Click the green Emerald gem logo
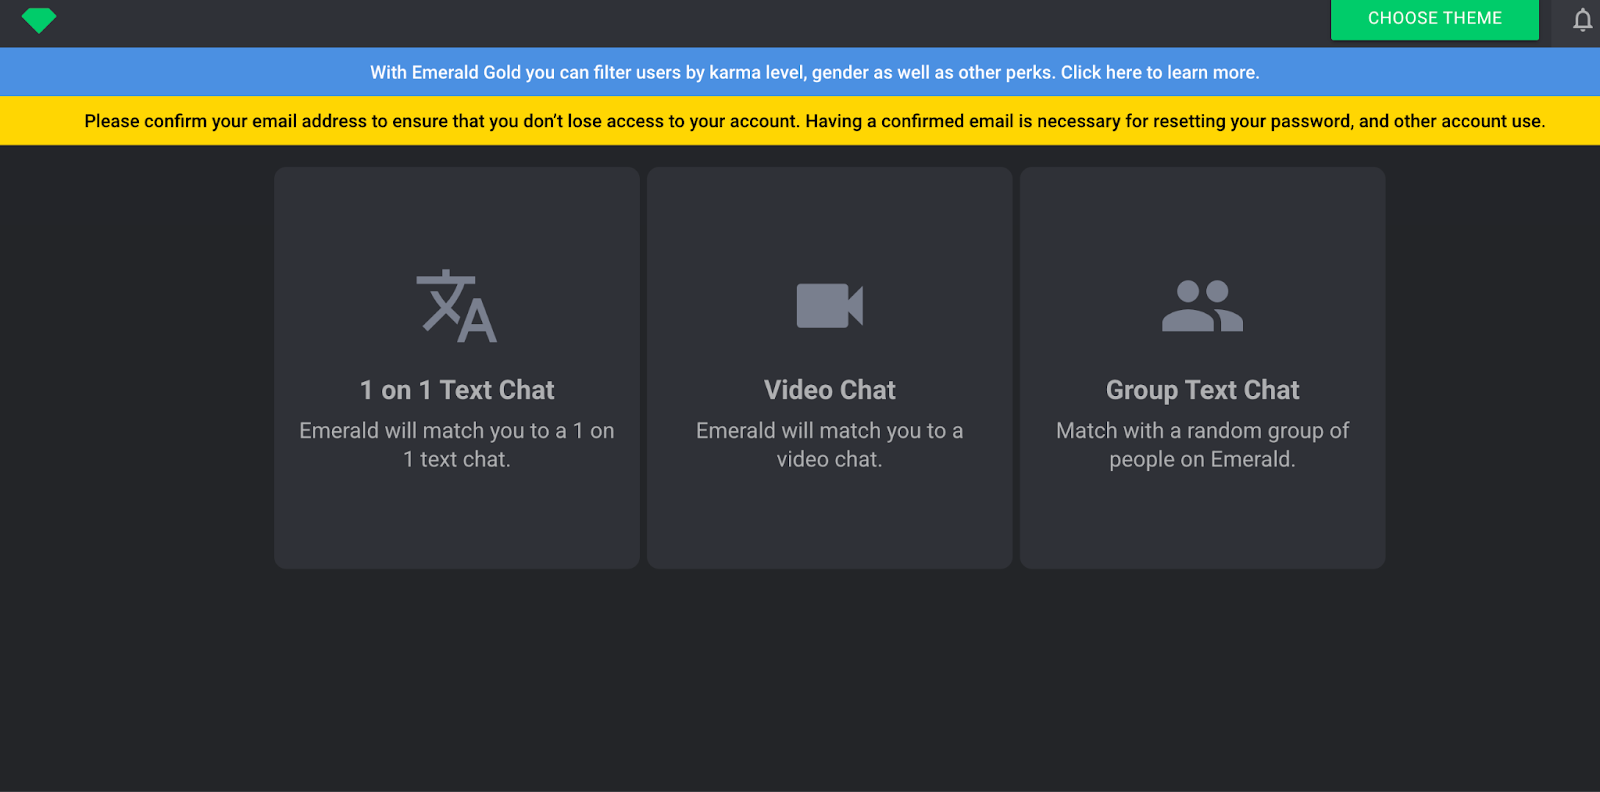 pyautogui.click(x=39, y=20)
